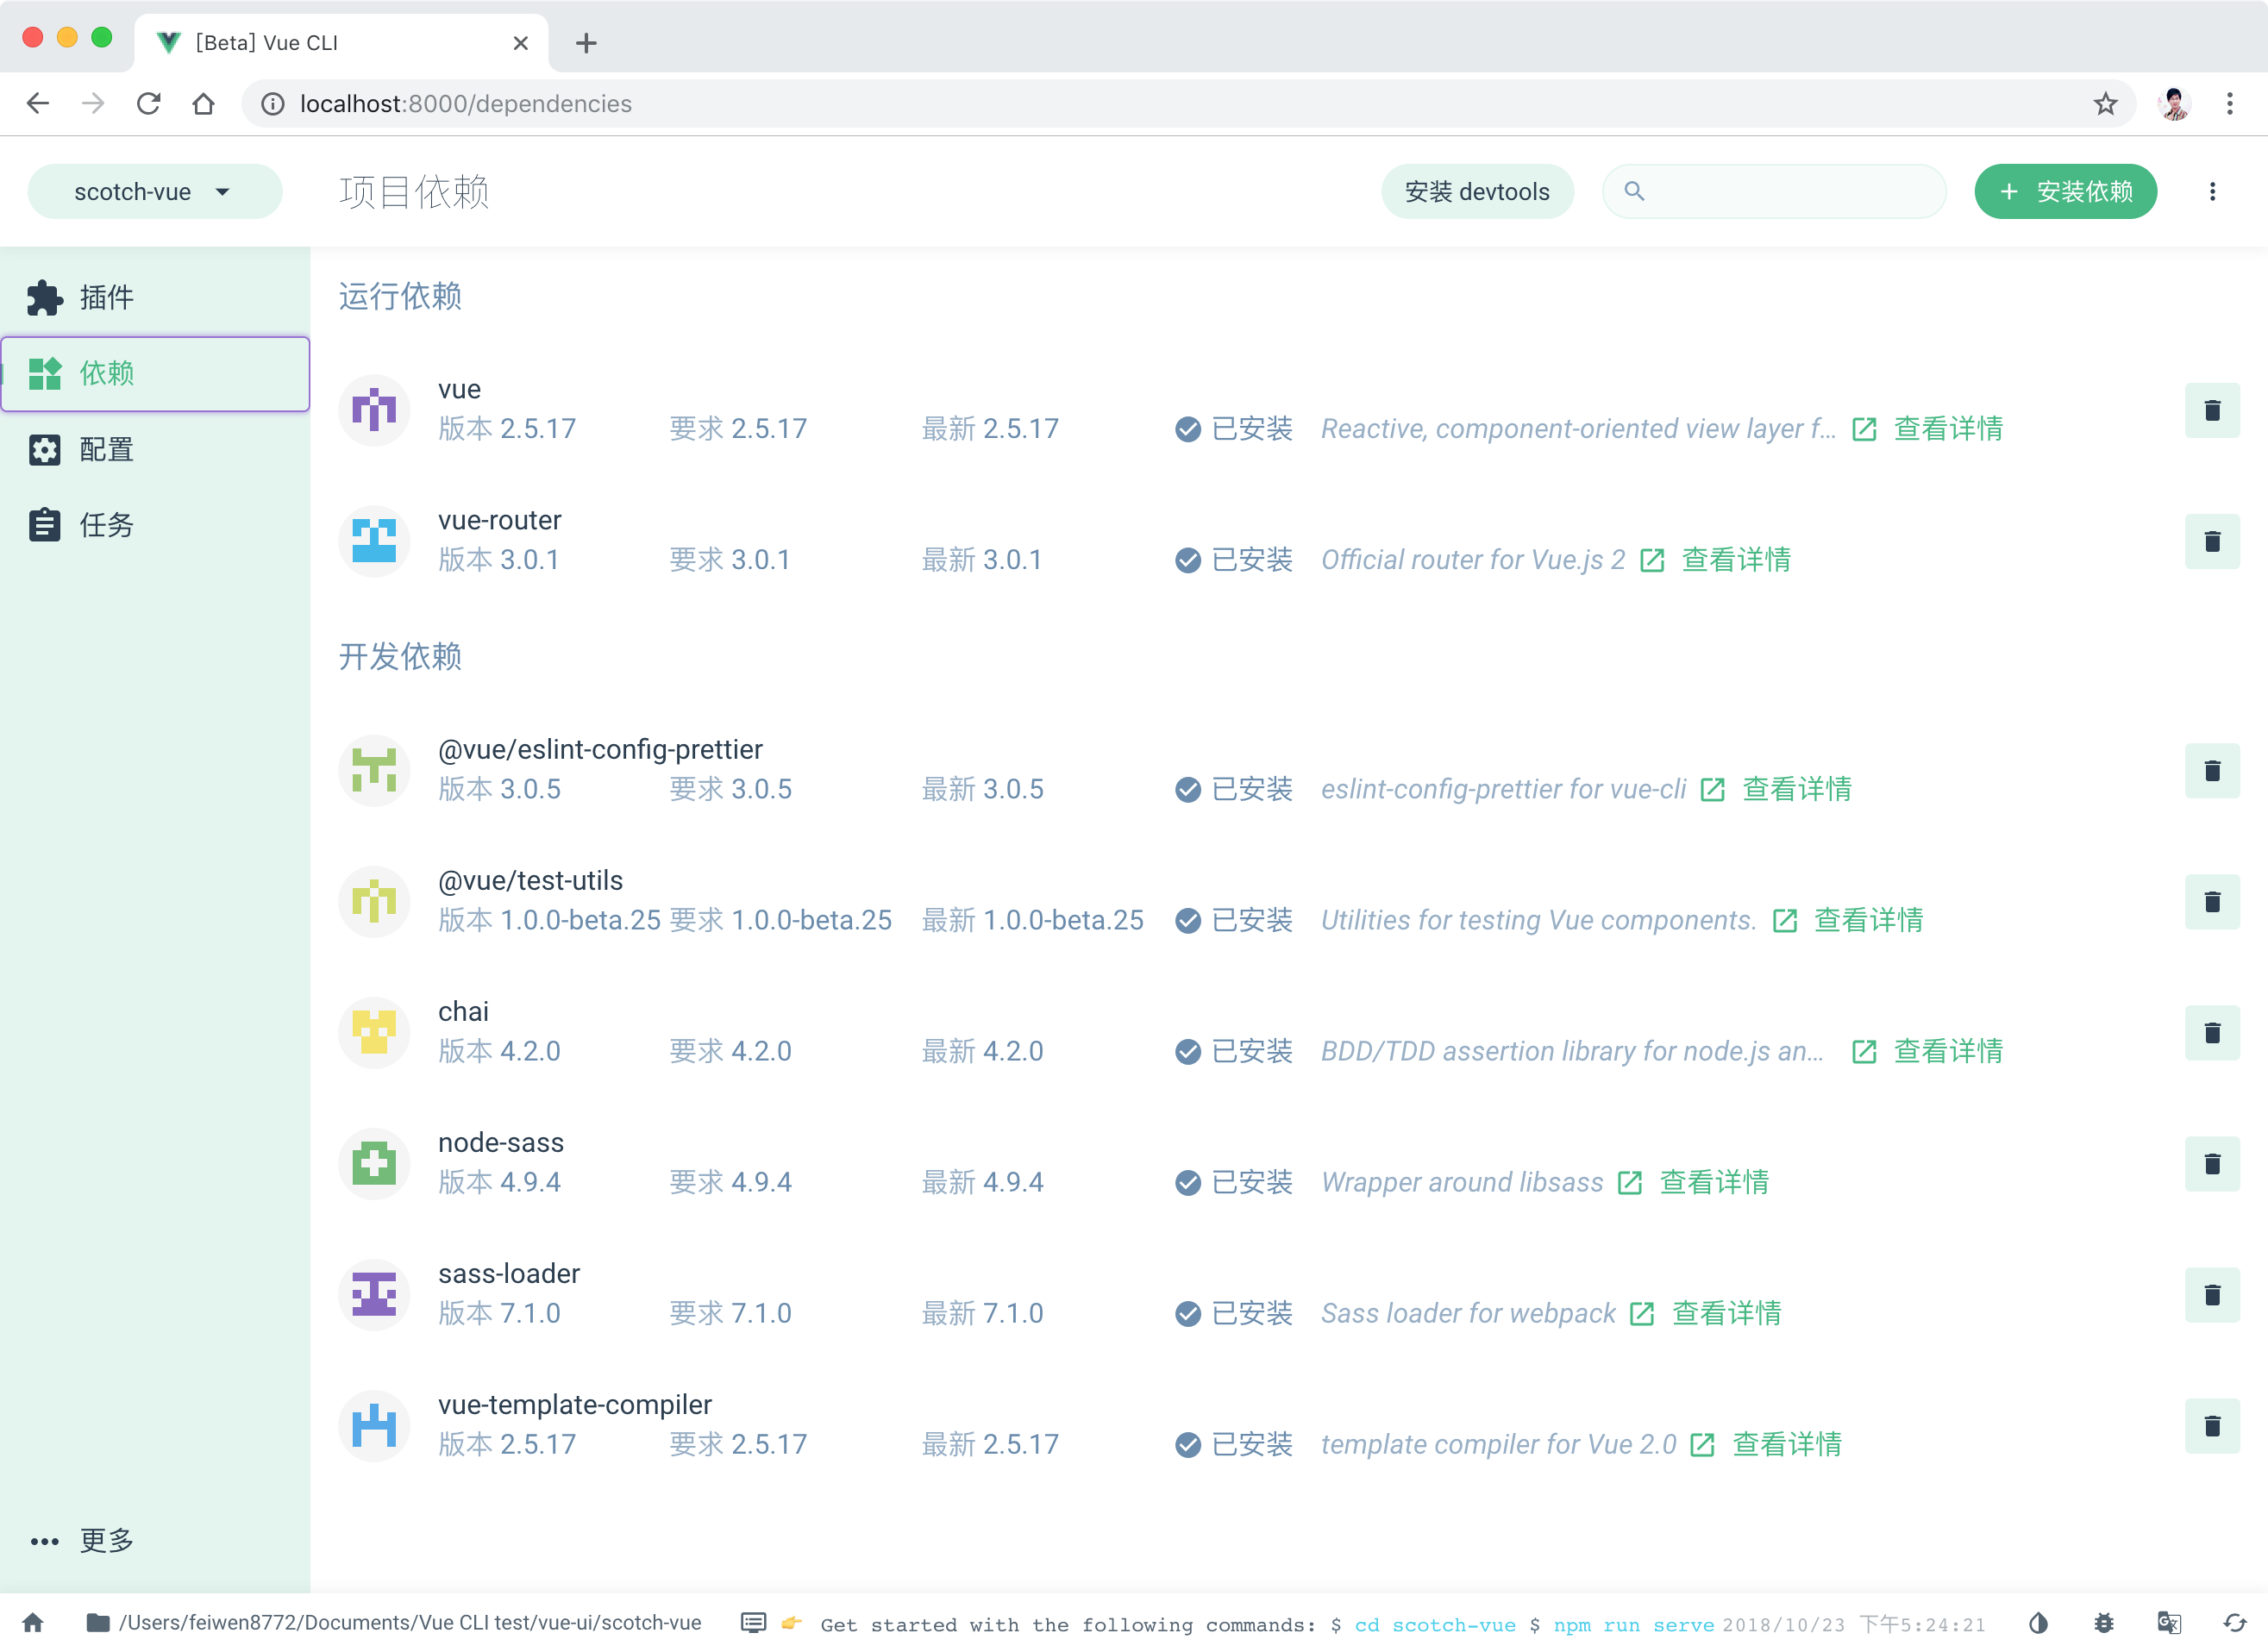
Task: Click the 安装依赖 install dependency button
Action: point(2065,191)
